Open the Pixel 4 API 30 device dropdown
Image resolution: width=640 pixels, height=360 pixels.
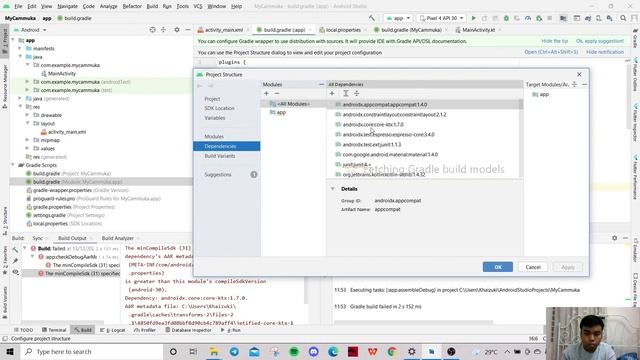tap(442, 18)
